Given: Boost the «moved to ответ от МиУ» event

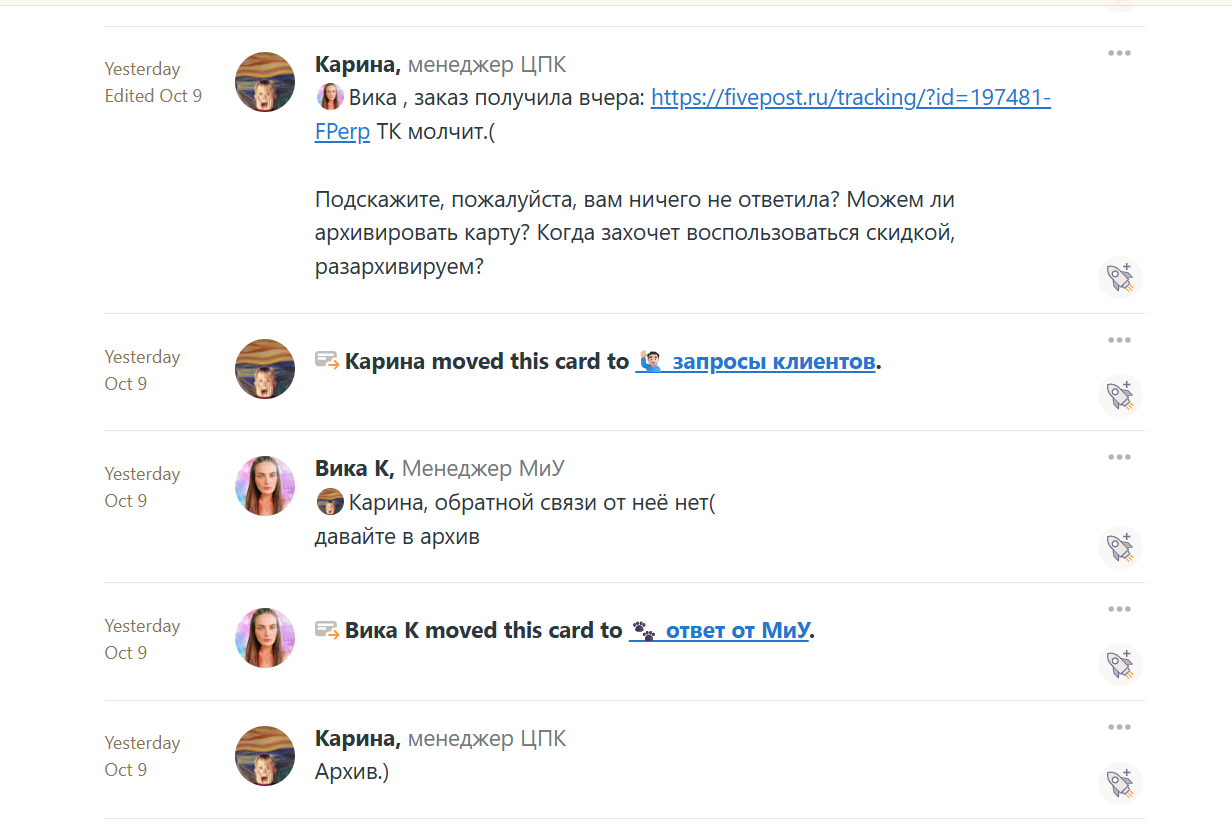Looking at the screenshot, I should click(1120, 664).
